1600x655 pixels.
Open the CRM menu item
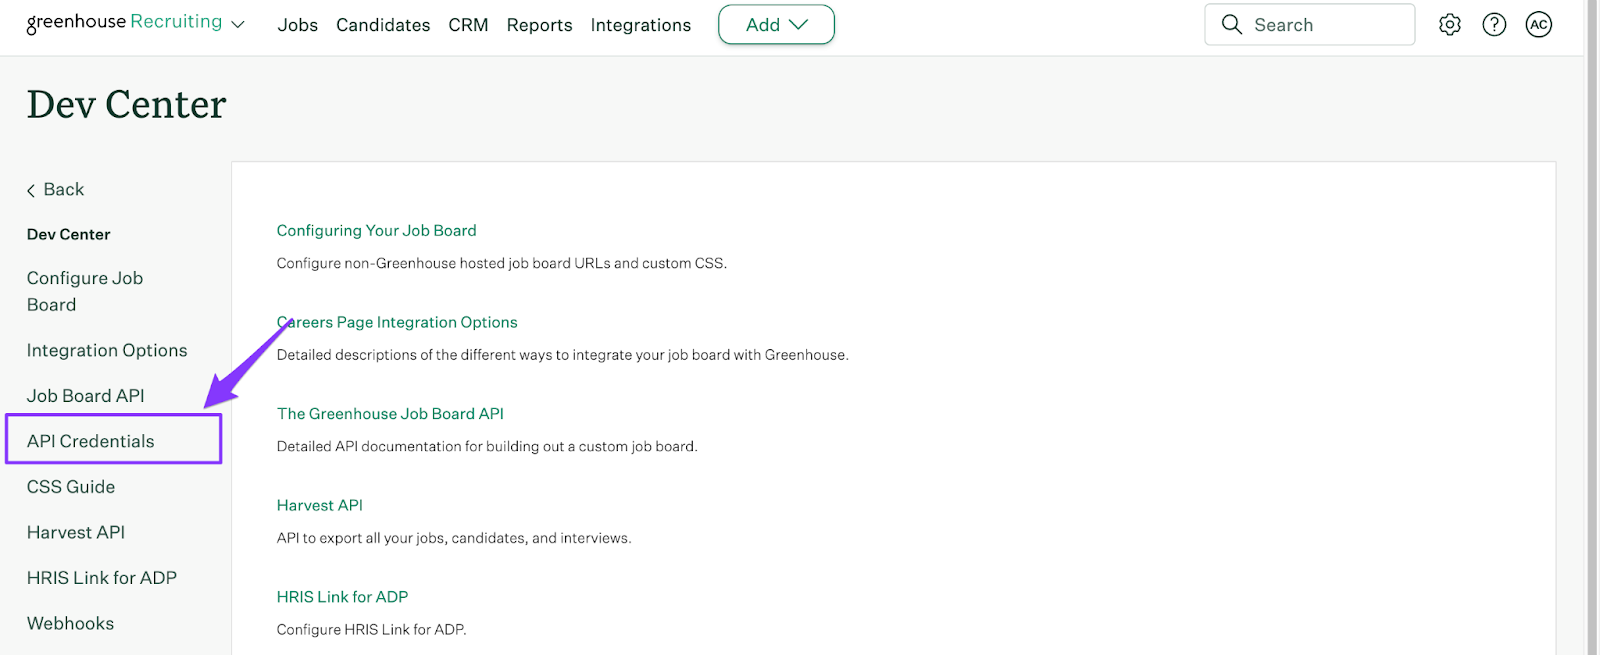[468, 25]
